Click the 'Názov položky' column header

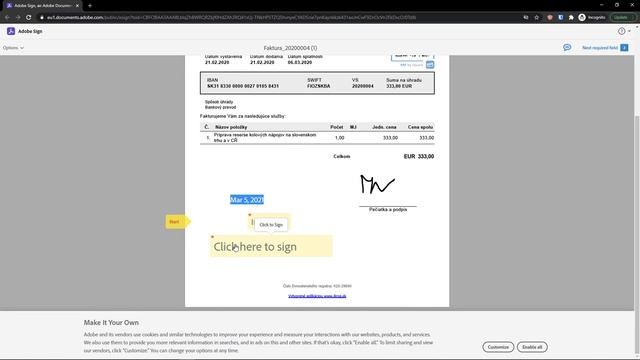coord(231,127)
